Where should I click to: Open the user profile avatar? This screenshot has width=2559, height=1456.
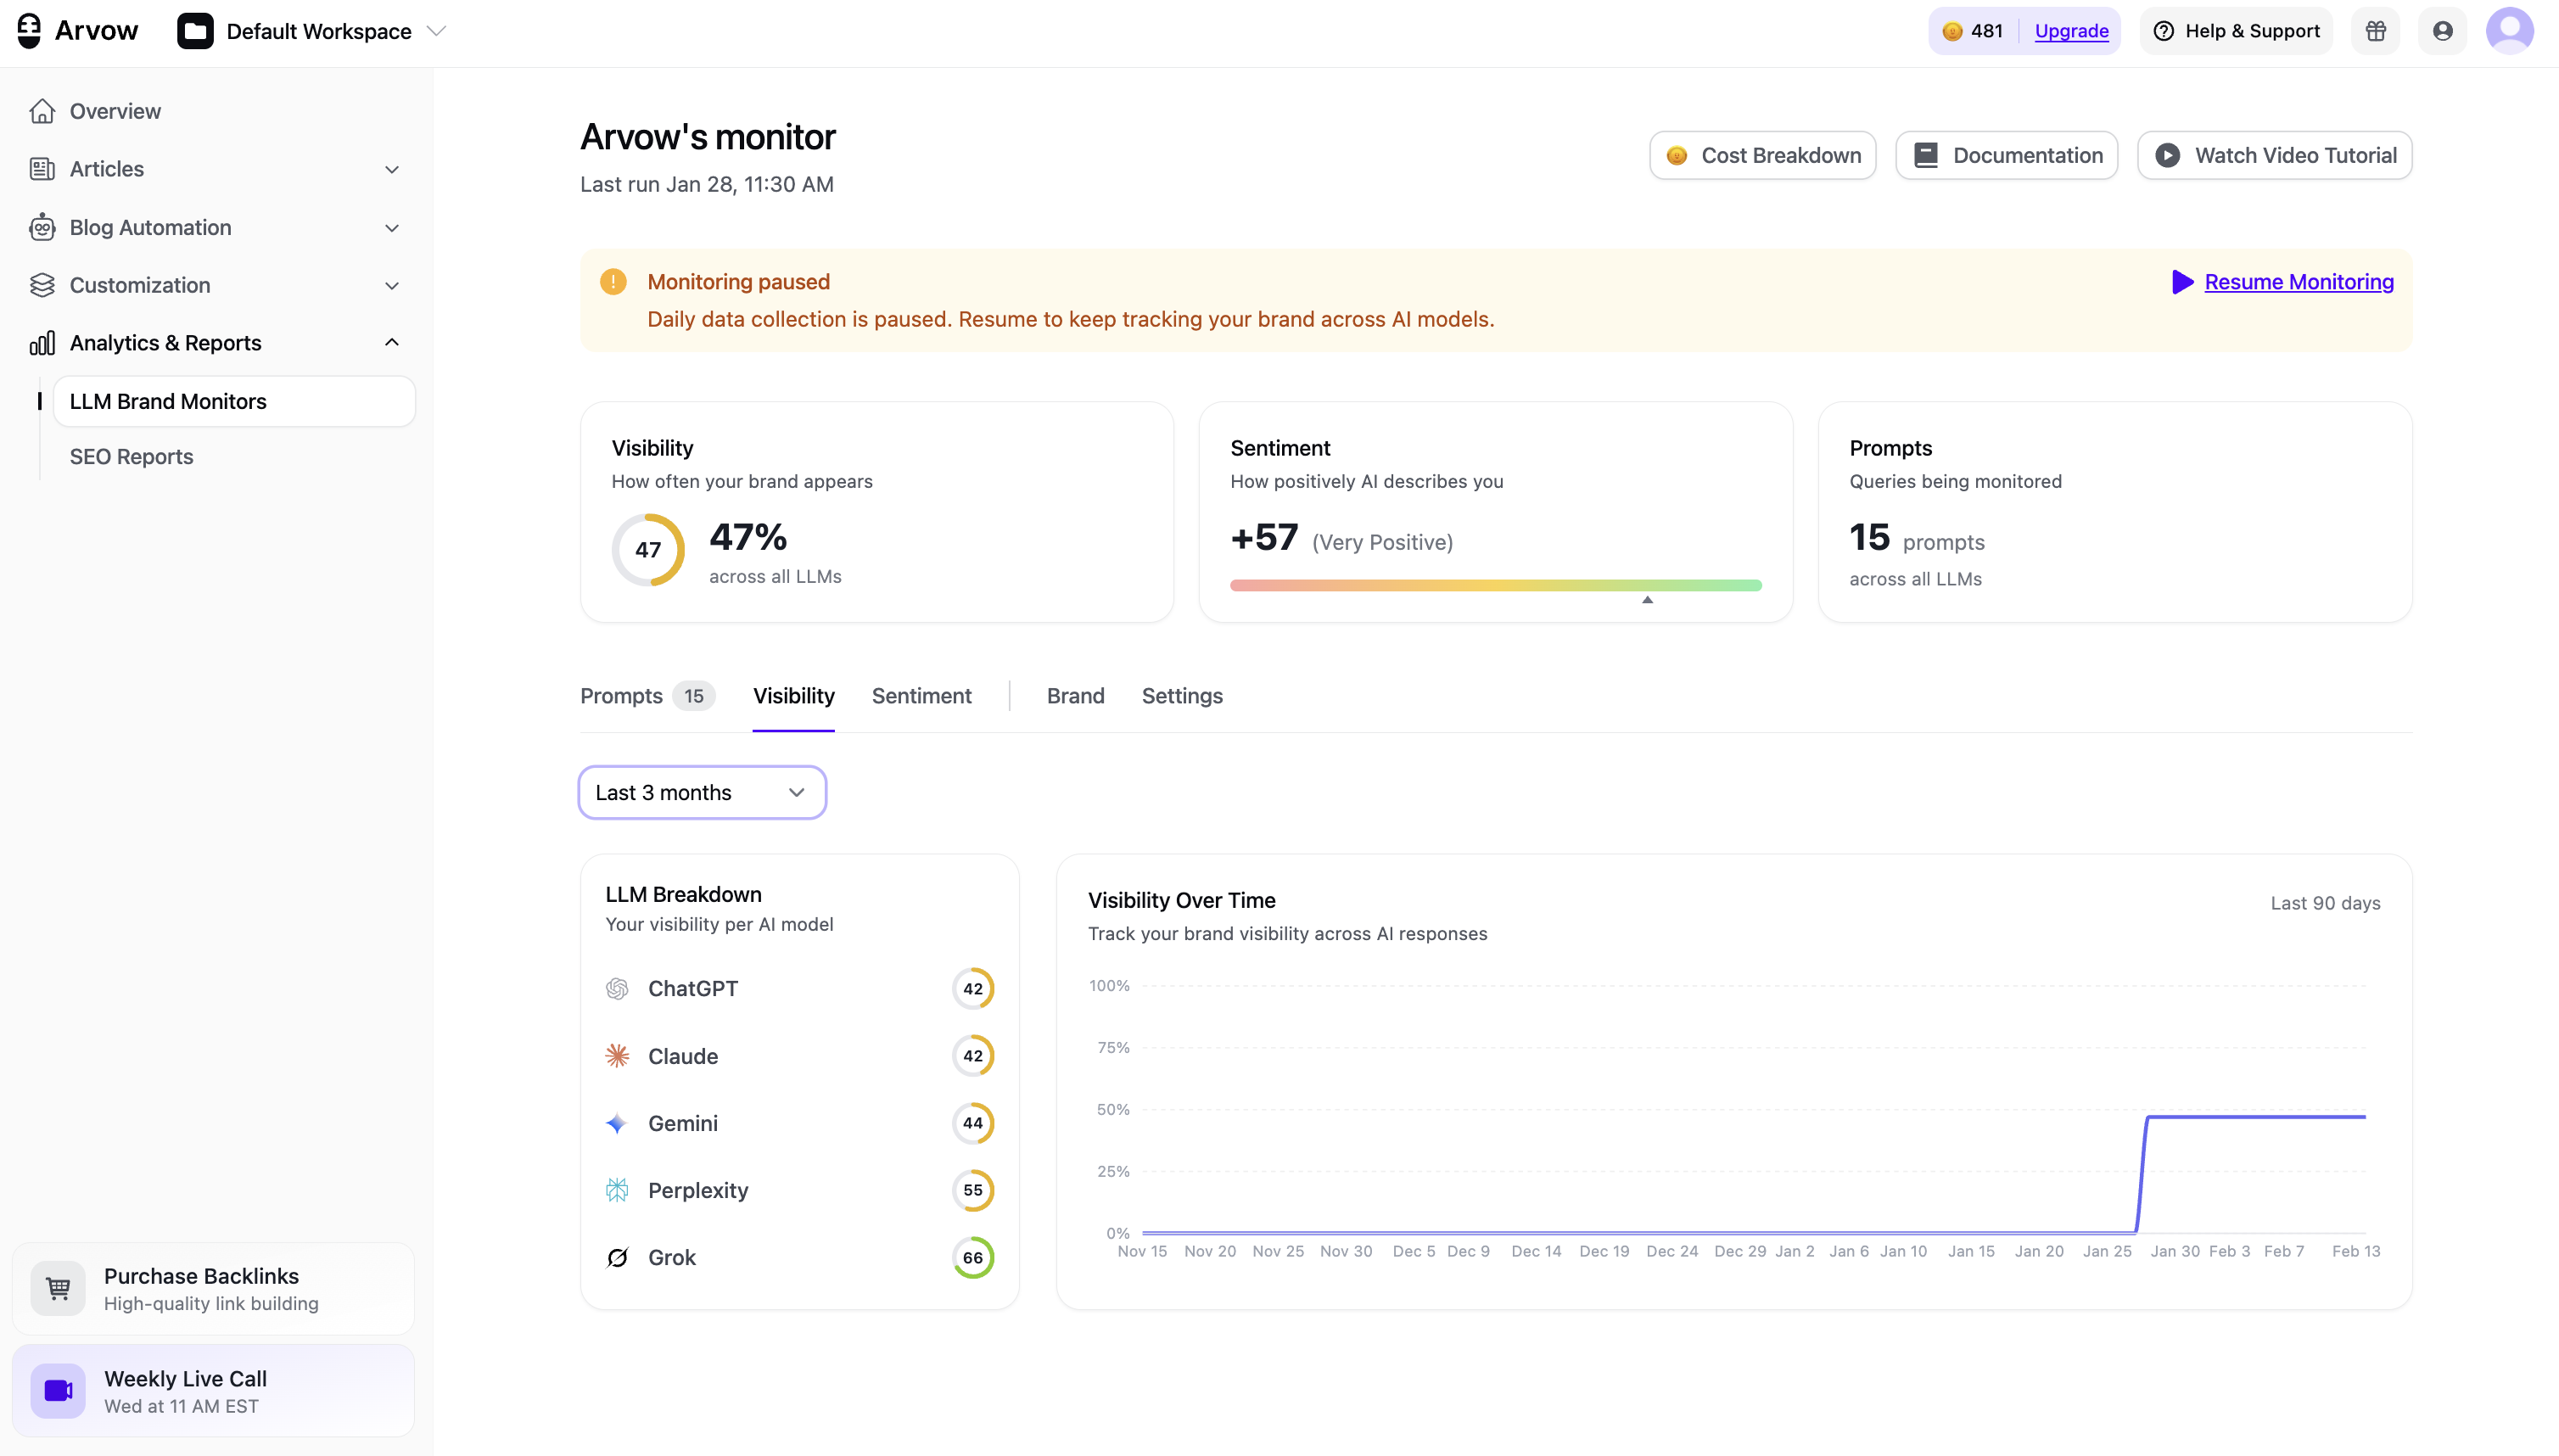tap(2510, 30)
